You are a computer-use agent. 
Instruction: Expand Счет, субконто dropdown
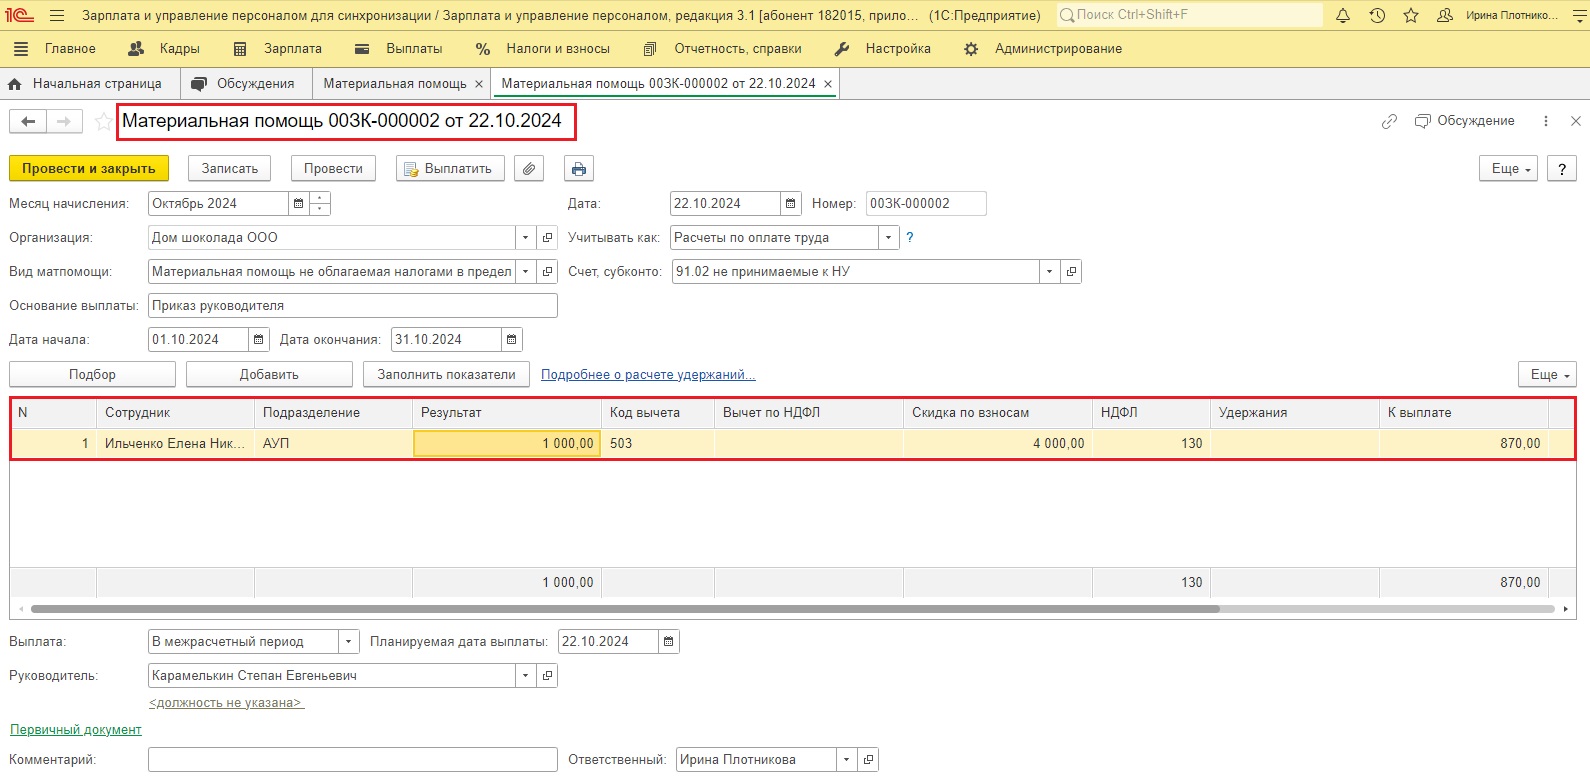click(1049, 272)
